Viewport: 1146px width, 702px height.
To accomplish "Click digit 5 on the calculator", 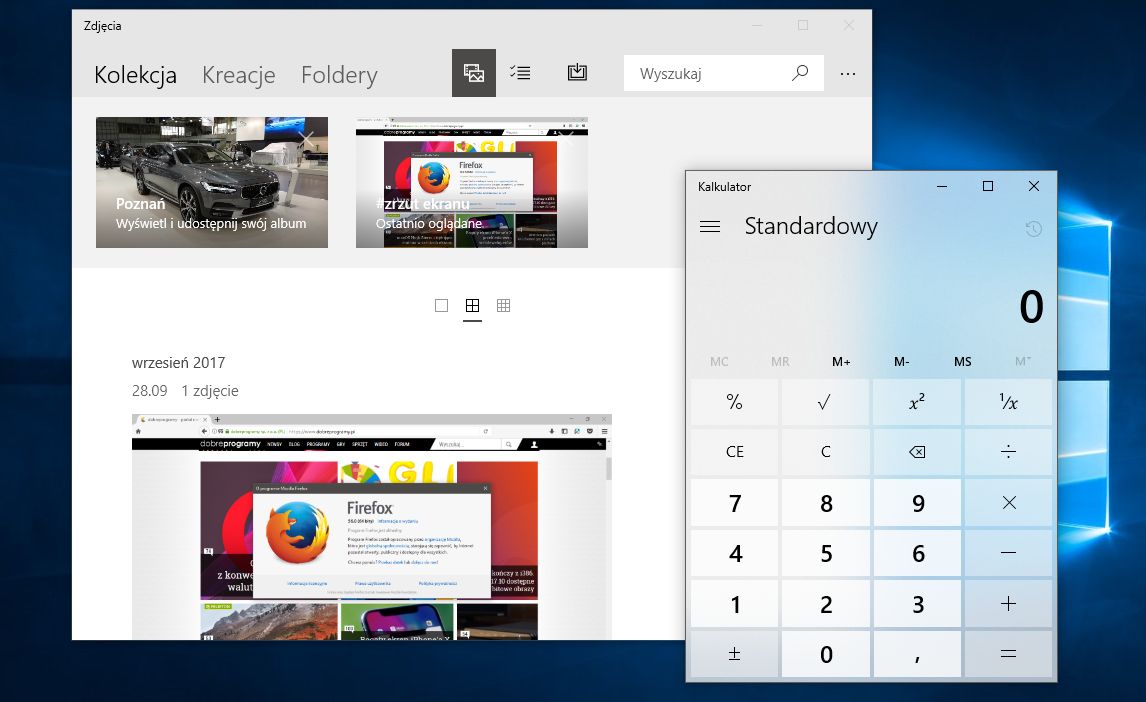I will [x=825, y=553].
